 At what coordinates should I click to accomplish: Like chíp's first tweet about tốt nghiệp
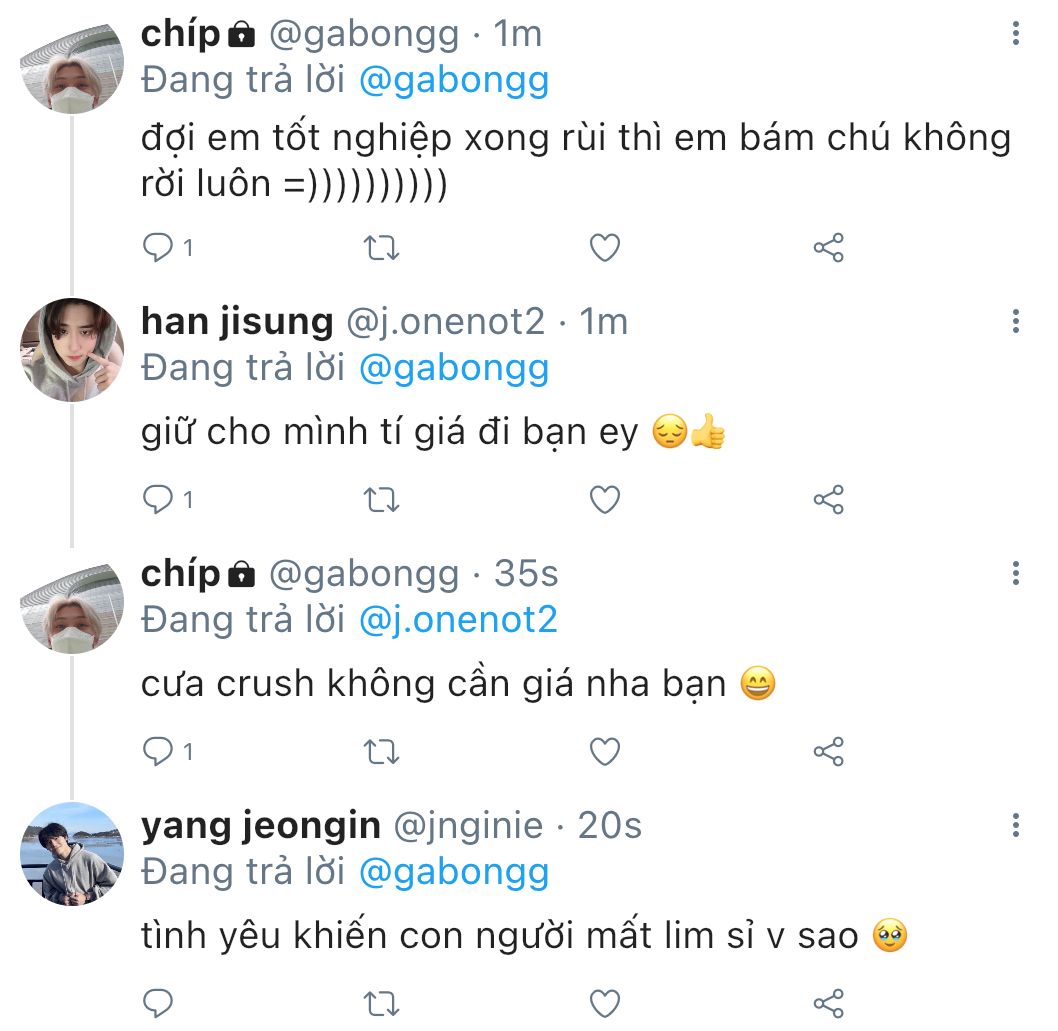click(604, 247)
